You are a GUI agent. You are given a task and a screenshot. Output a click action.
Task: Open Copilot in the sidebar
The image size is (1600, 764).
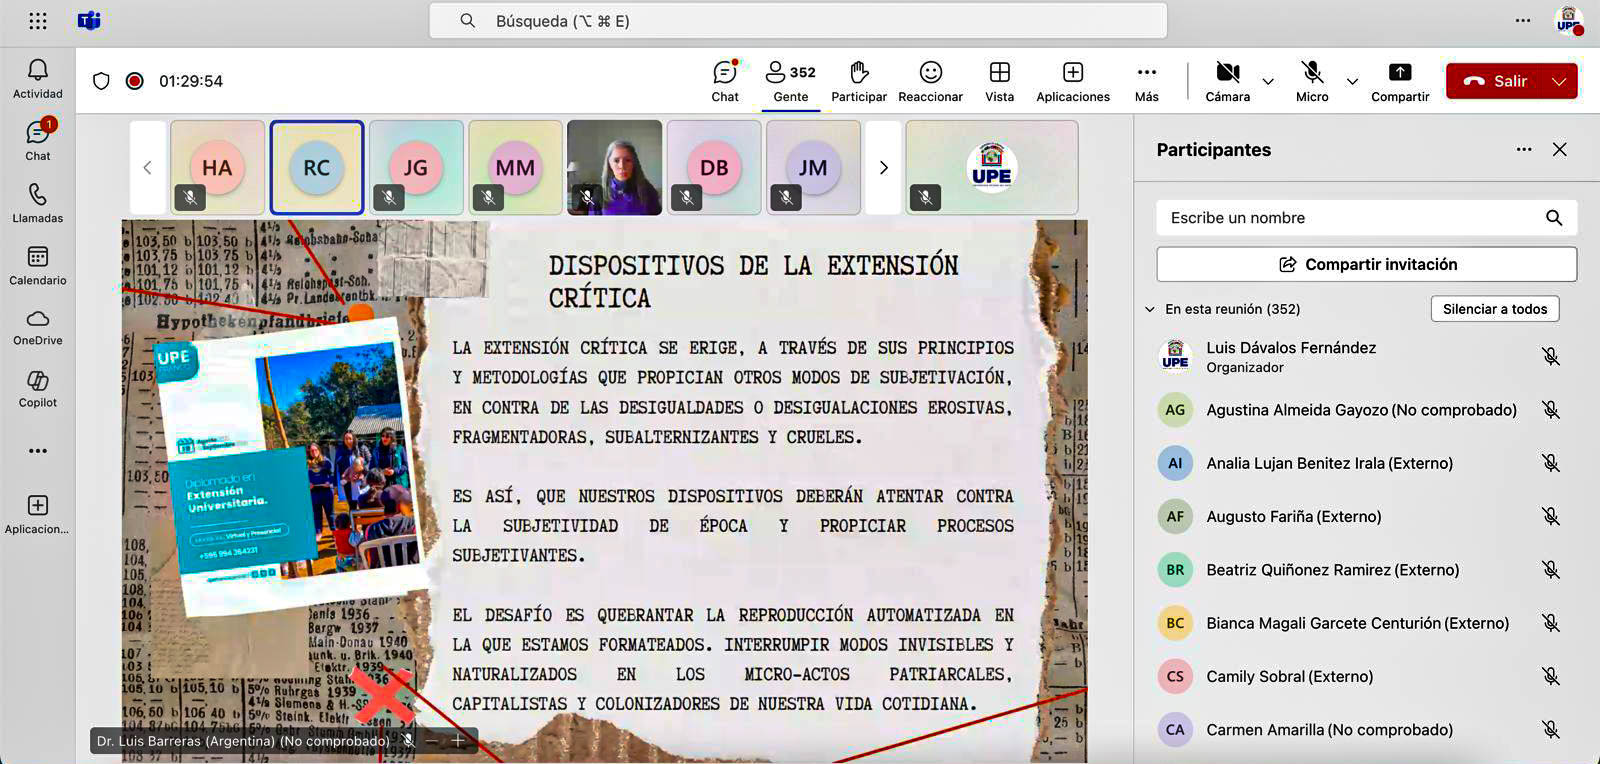(38, 389)
